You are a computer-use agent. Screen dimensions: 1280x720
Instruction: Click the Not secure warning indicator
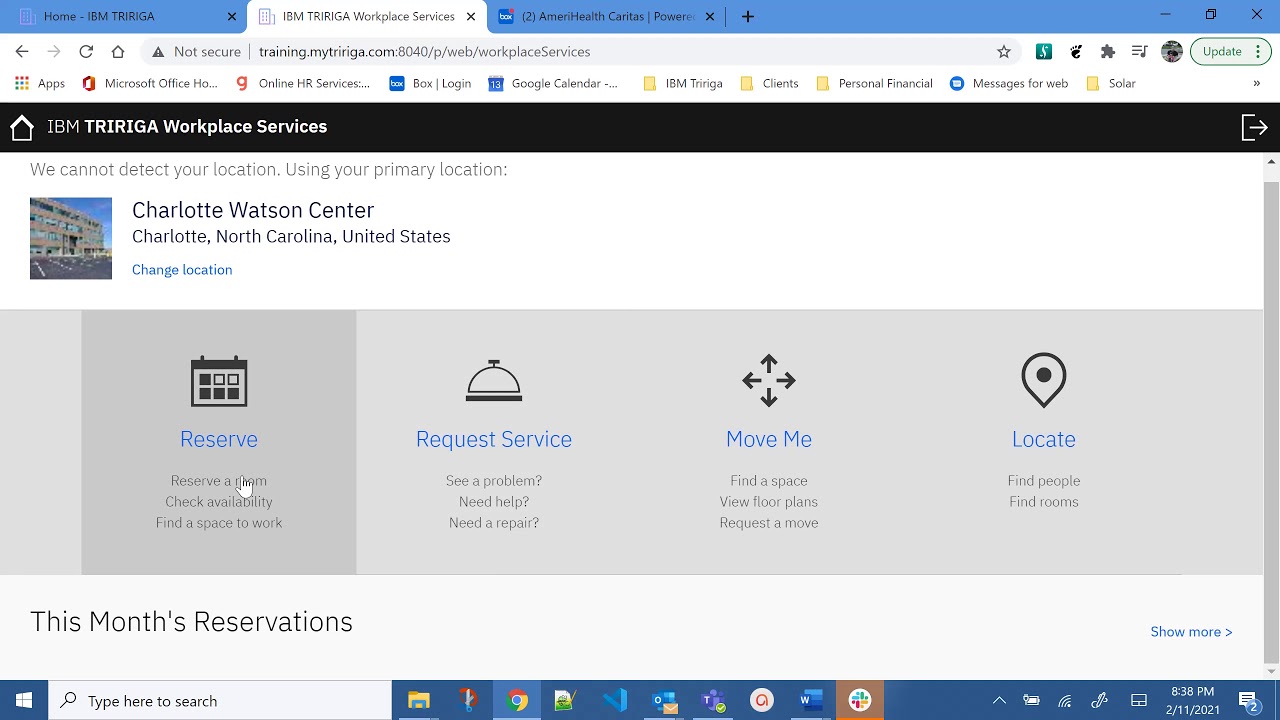coord(196,52)
